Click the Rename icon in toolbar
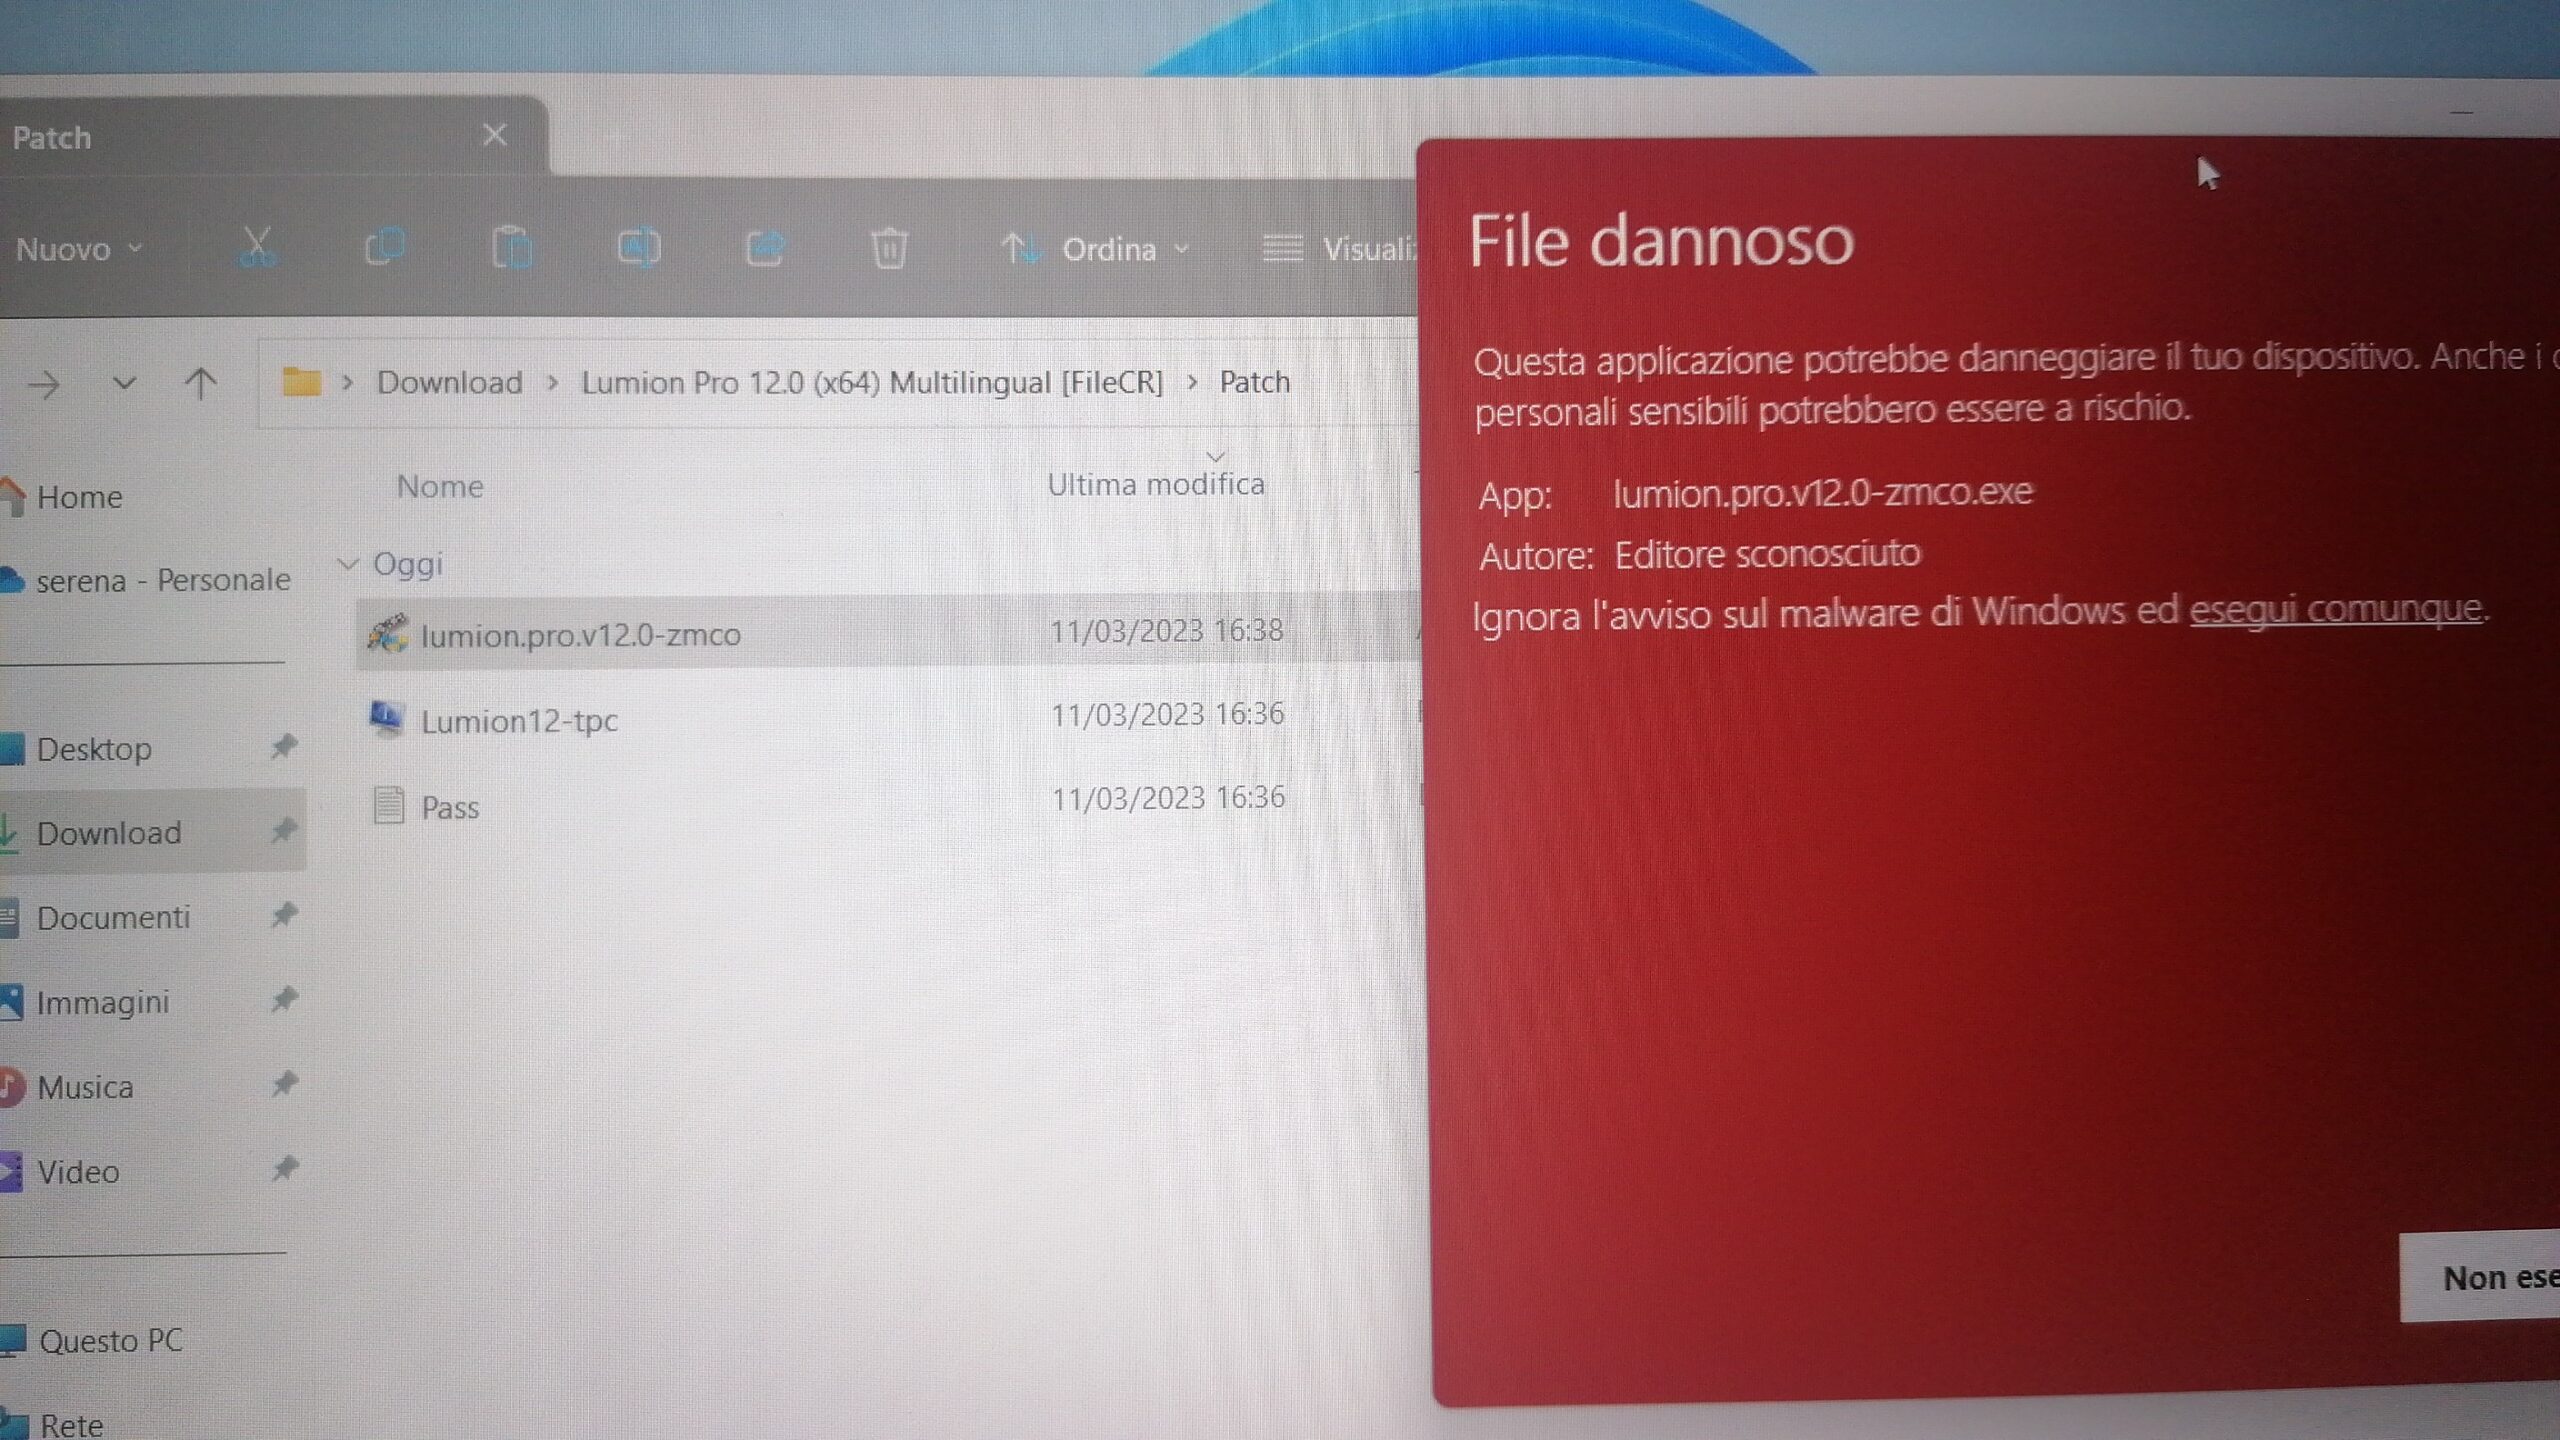The height and width of the screenshot is (1440, 2560). point(639,247)
